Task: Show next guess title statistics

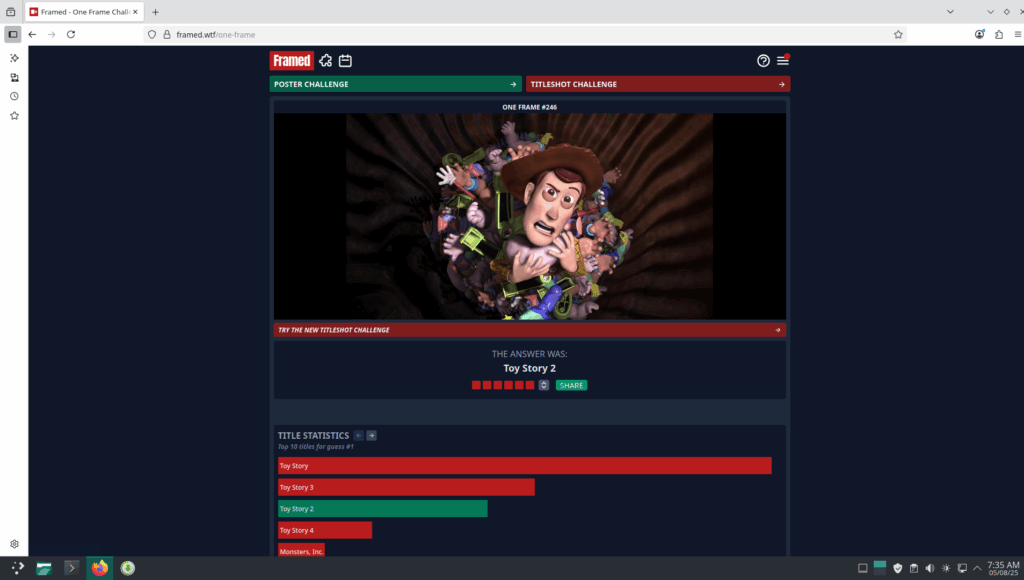Action: (x=372, y=436)
